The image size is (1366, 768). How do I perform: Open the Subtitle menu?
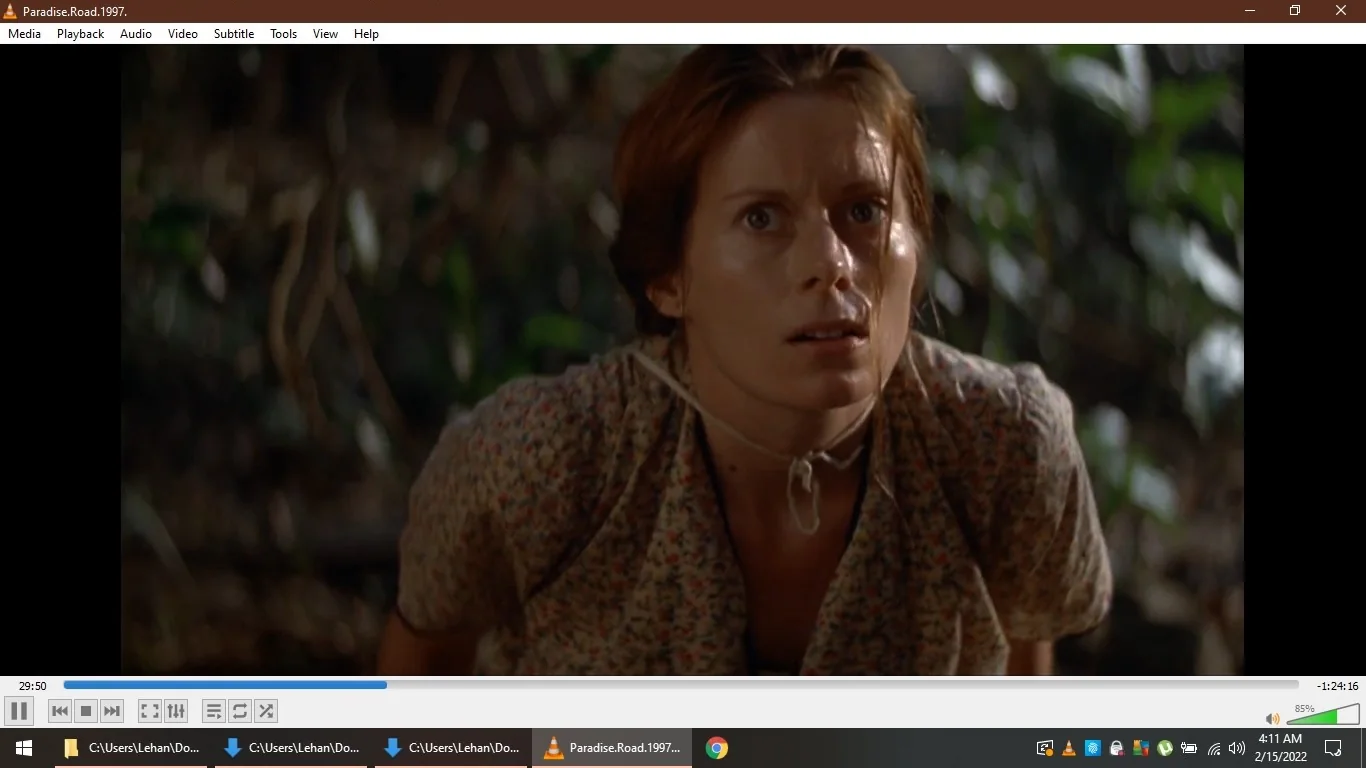[234, 34]
